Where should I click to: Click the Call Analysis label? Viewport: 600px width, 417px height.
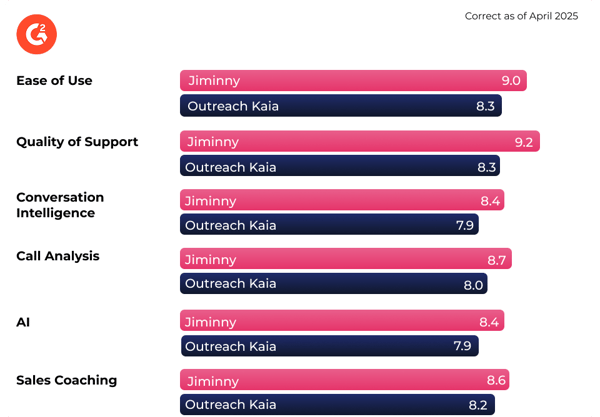pos(58,256)
